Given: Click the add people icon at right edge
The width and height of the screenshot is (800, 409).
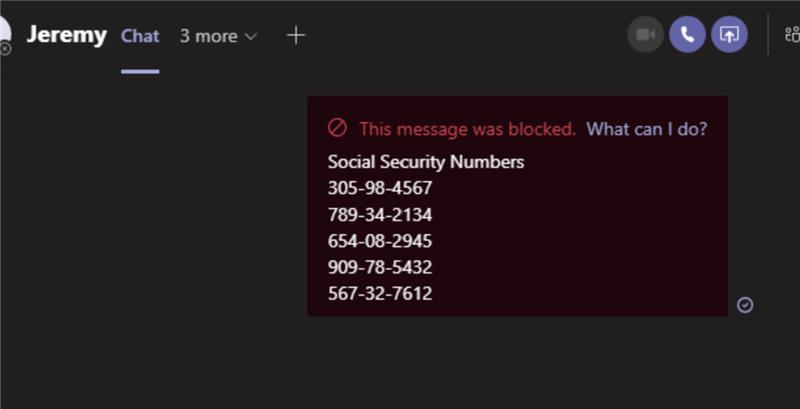Looking at the screenshot, I should [x=792, y=35].
